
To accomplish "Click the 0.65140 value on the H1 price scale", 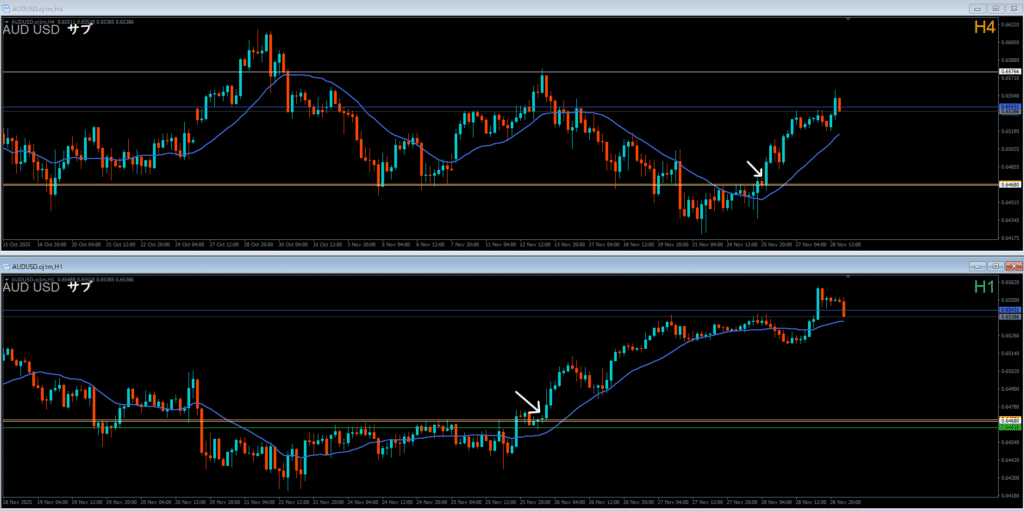I will click(1010, 354).
